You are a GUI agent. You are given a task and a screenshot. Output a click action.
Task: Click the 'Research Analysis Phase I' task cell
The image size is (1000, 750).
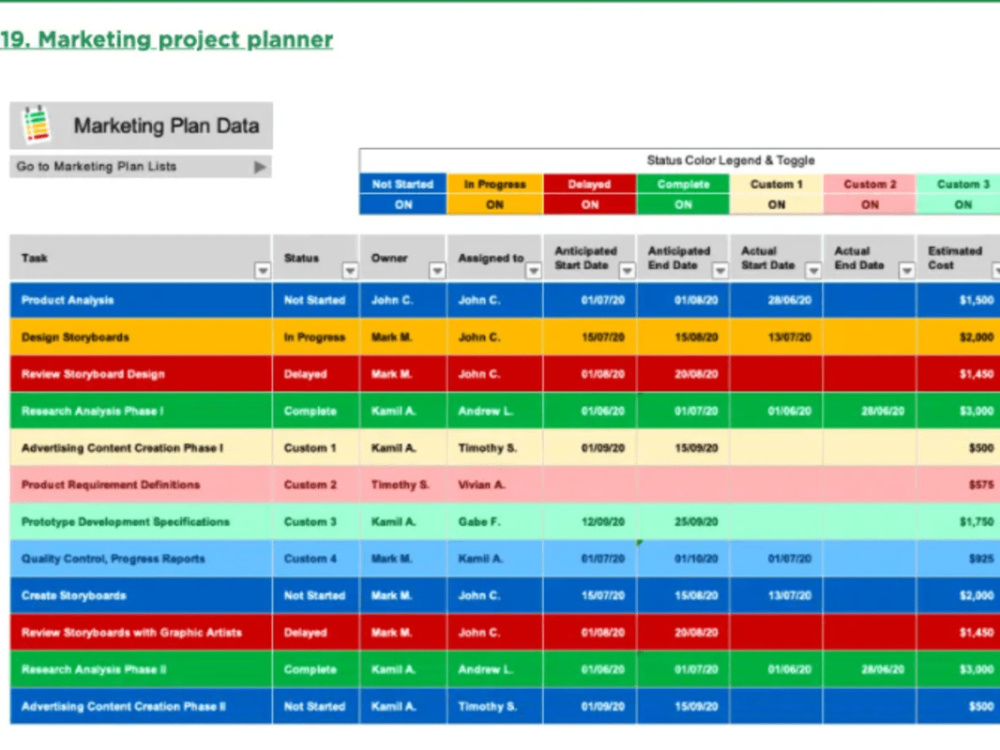point(141,411)
